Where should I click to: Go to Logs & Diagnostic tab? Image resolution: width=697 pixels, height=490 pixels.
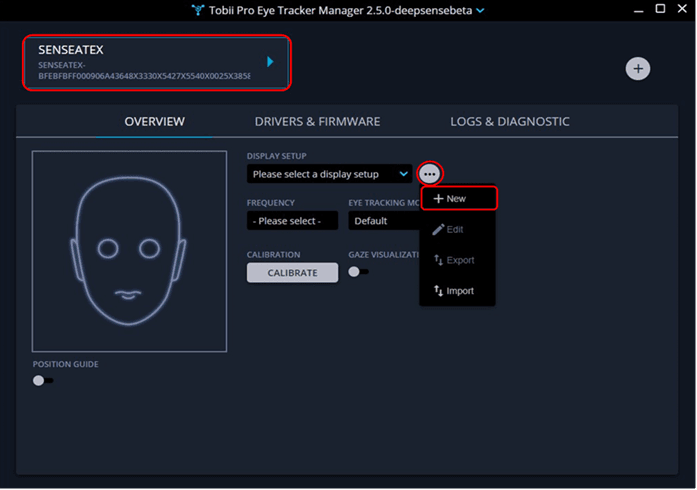pos(510,121)
